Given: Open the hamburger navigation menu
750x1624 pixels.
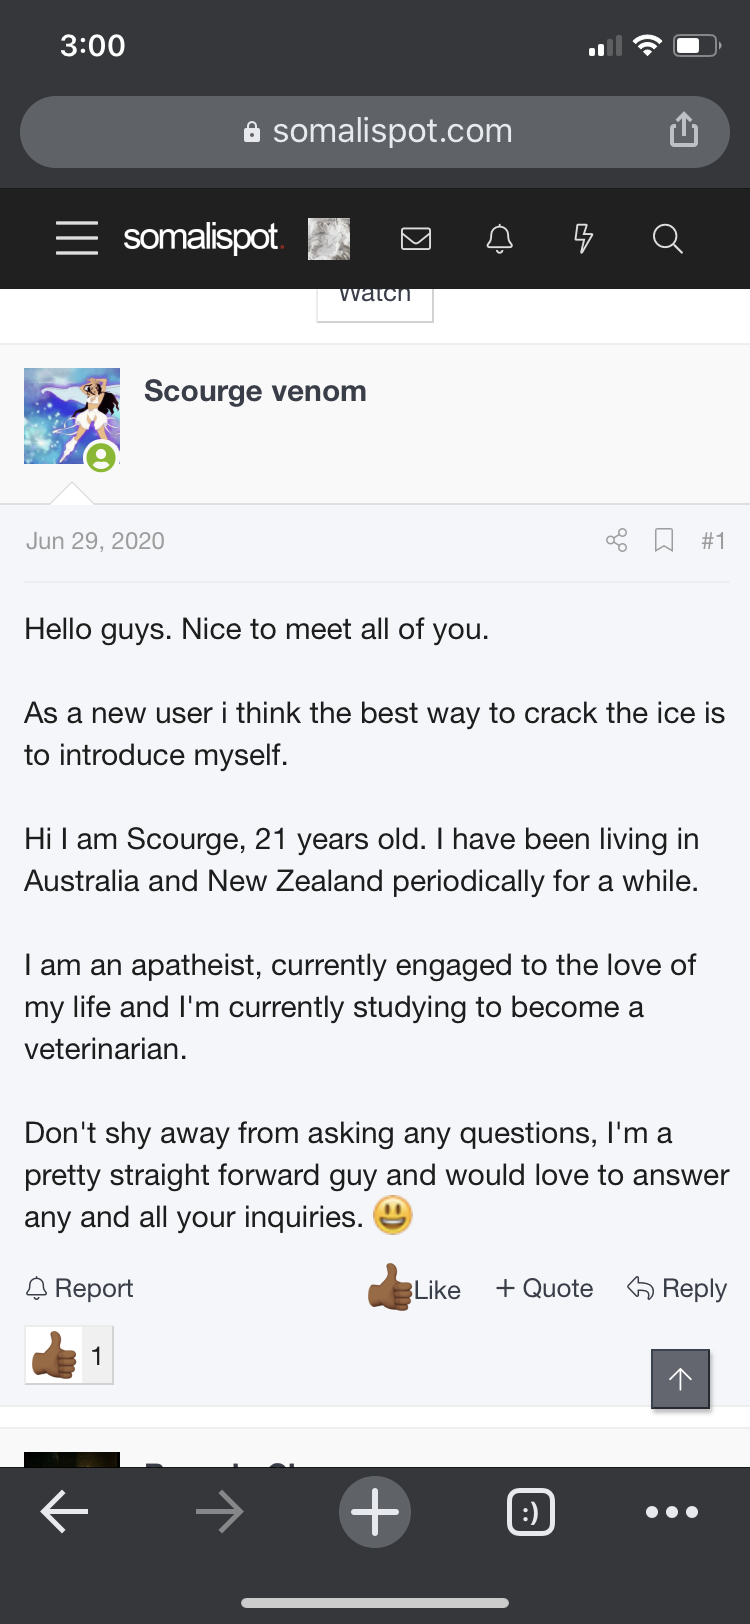Looking at the screenshot, I should 77,238.
